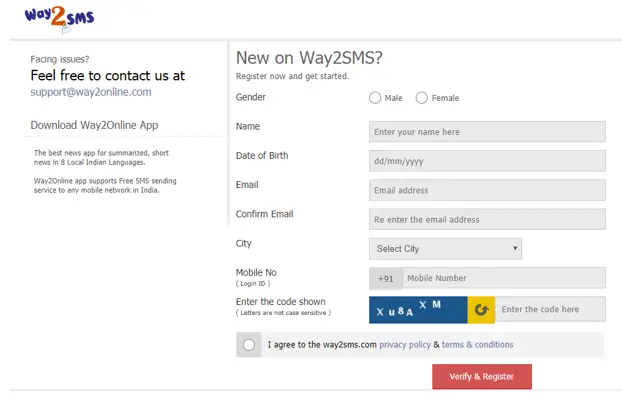This screenshot has width=622, height=396.
Task: Click the Feel free to contact us at text
Action: [108, 76]
